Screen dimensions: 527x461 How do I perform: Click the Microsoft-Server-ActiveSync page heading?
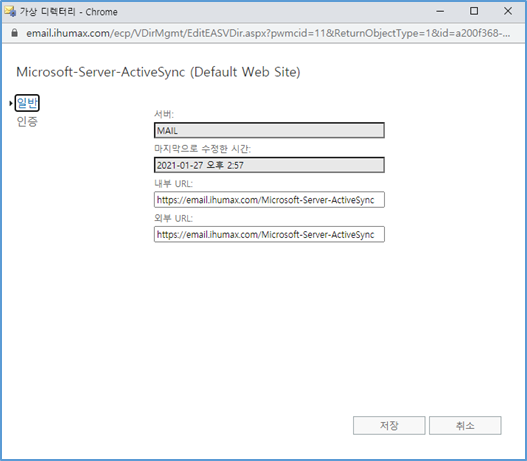(x=158, y=72)
